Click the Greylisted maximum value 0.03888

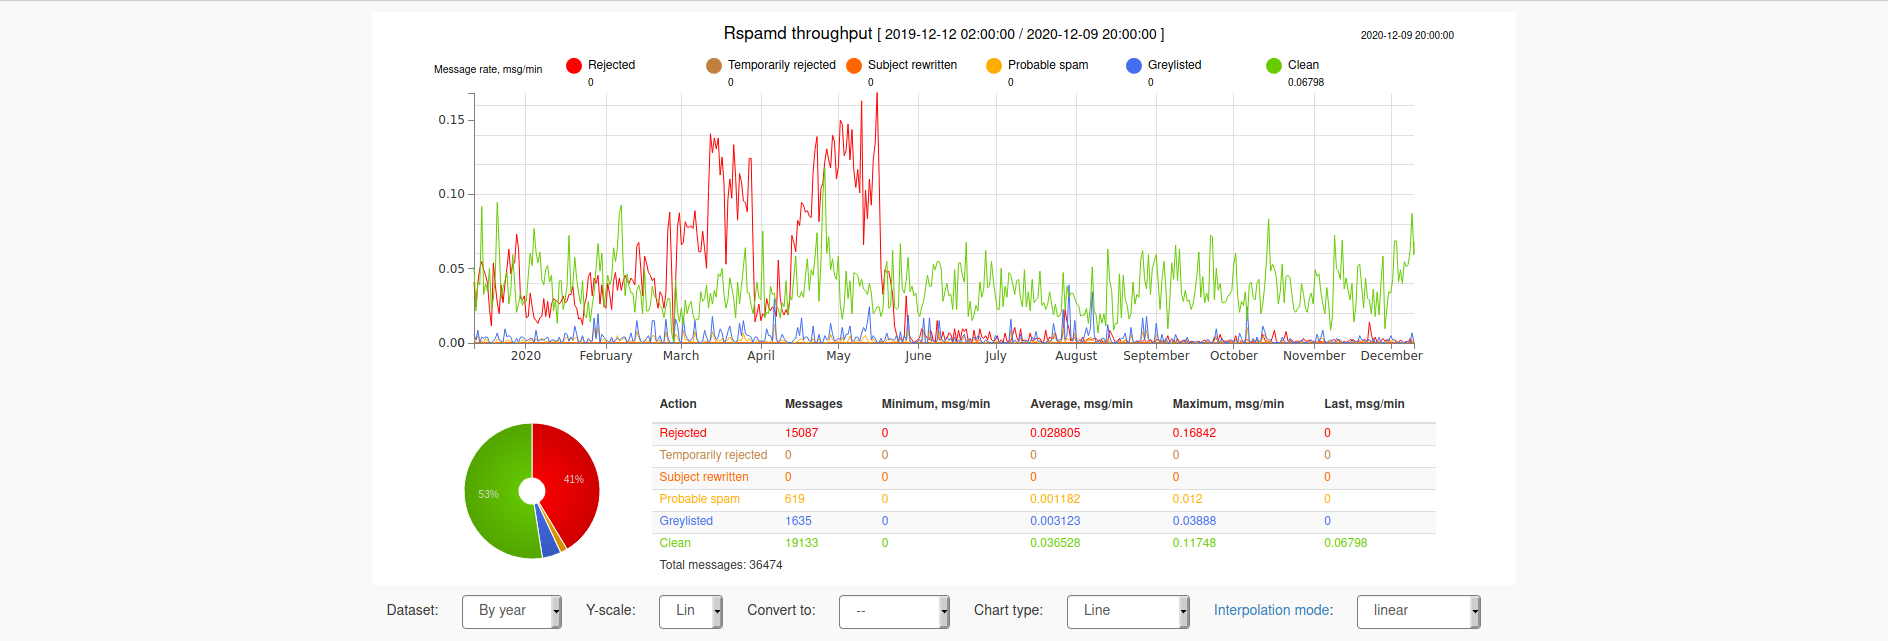tap(1194, 521)
